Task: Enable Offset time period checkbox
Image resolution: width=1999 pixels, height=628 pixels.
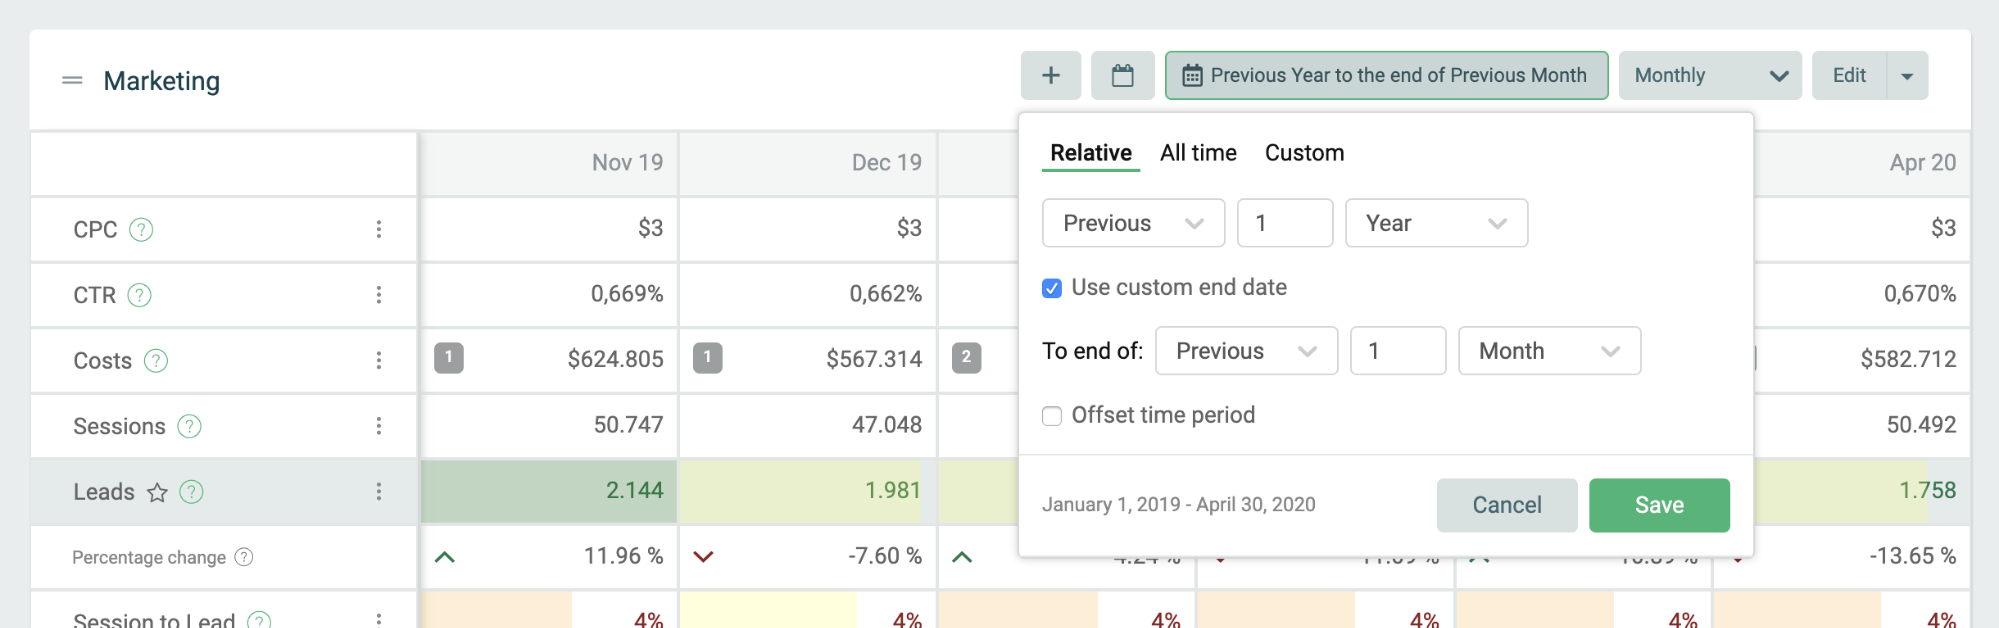Action: (1052, 416)
